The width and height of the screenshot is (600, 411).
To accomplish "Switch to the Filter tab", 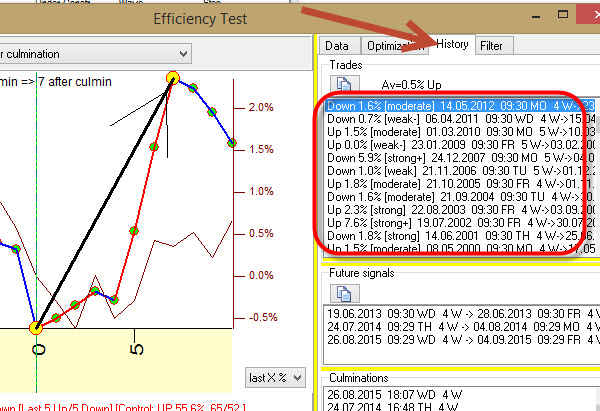I will 491,46.
